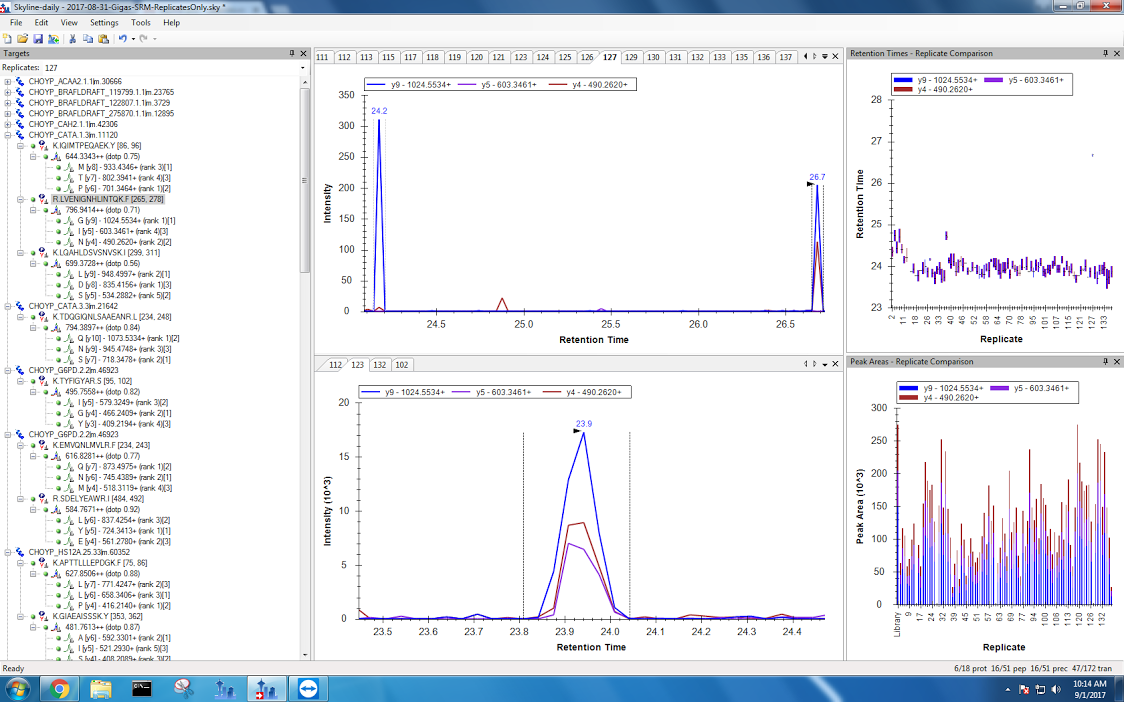
Task: Close the Retention Times Replicate Comparison panel
Action: [x=1116, y=53]
